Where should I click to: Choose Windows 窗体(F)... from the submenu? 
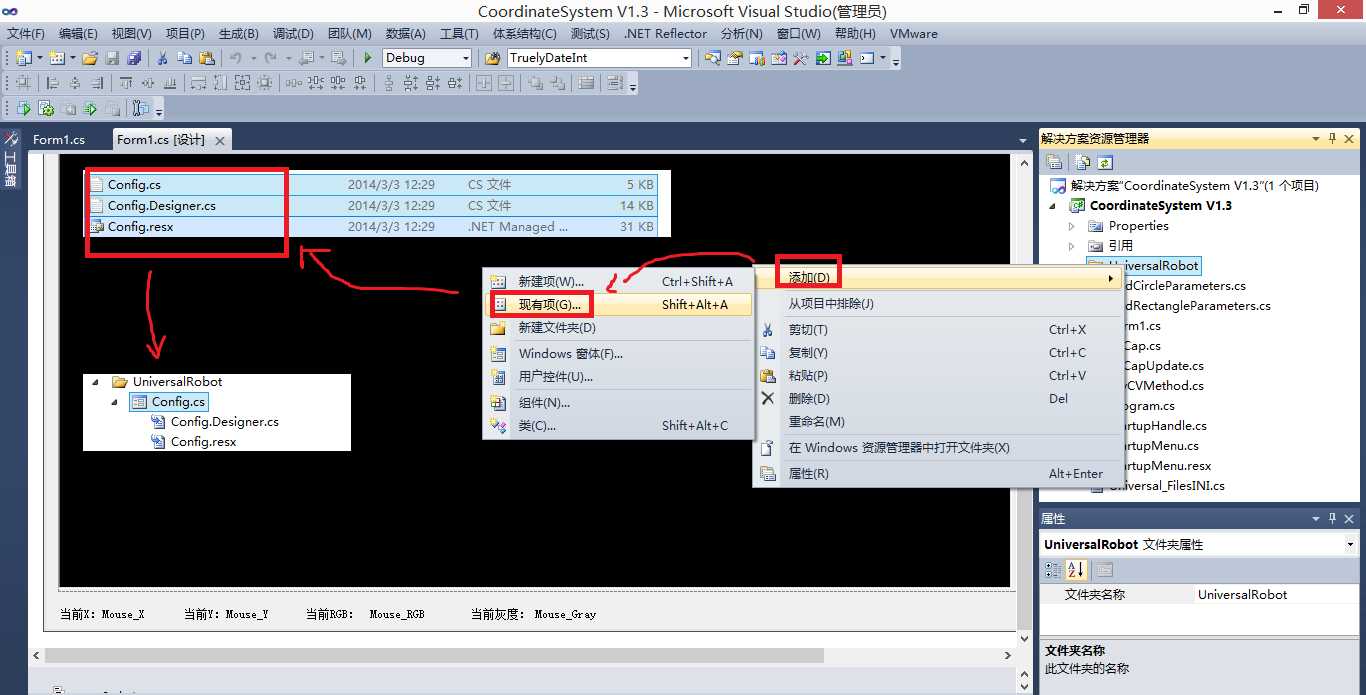(x=616, y=354)
